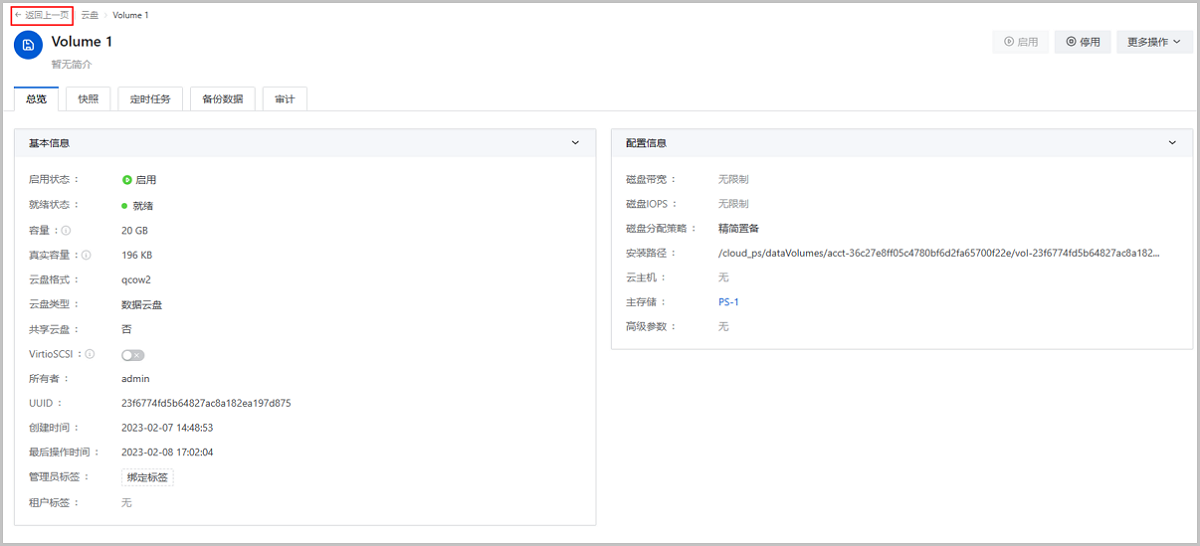The height and width of the screenshot is (546, 1200).
Task: Click the 安装路径 value text
Action: point(938,253)
